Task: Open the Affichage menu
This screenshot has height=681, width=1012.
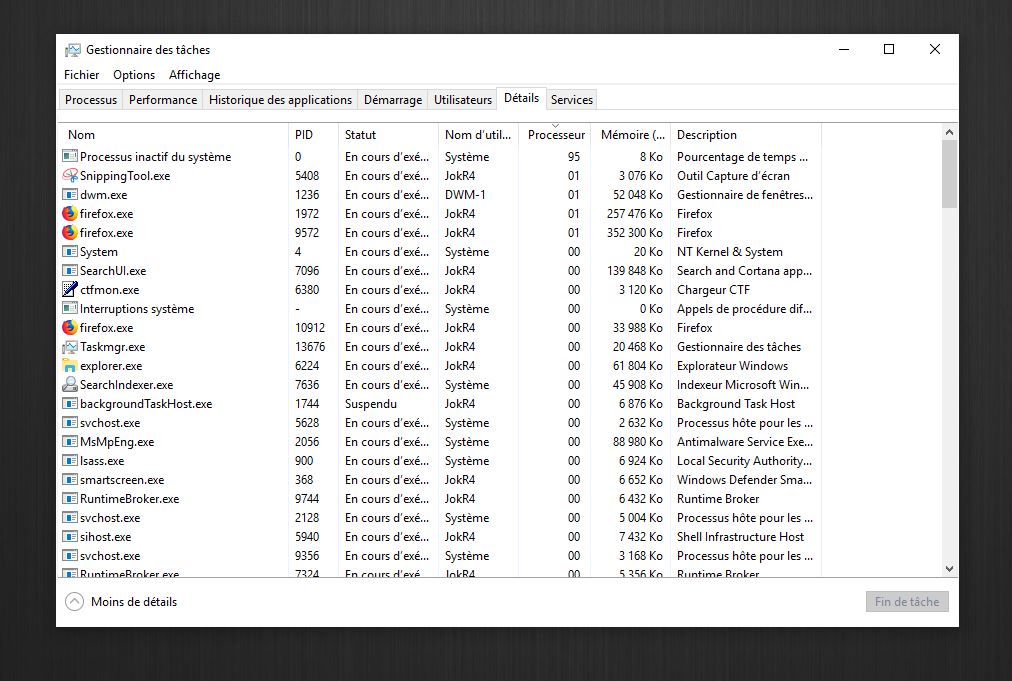Action: coord(194,75)
